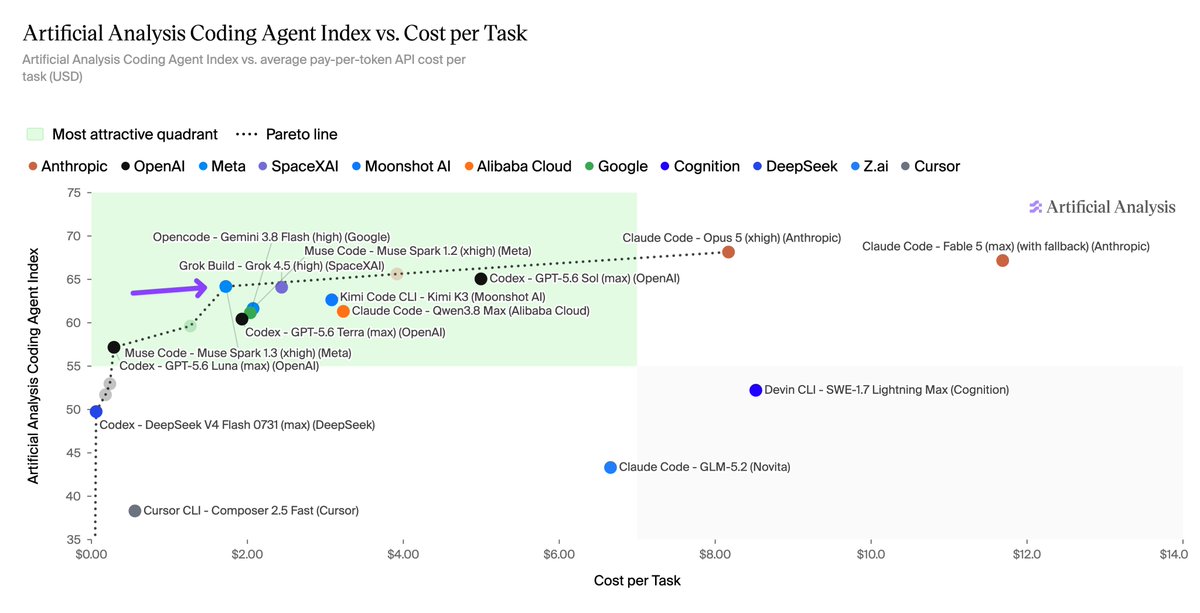The image size is (1200, 613).
Task: Click the 'Grok Build - Grok 4.5' label
Action: point(281,265)
